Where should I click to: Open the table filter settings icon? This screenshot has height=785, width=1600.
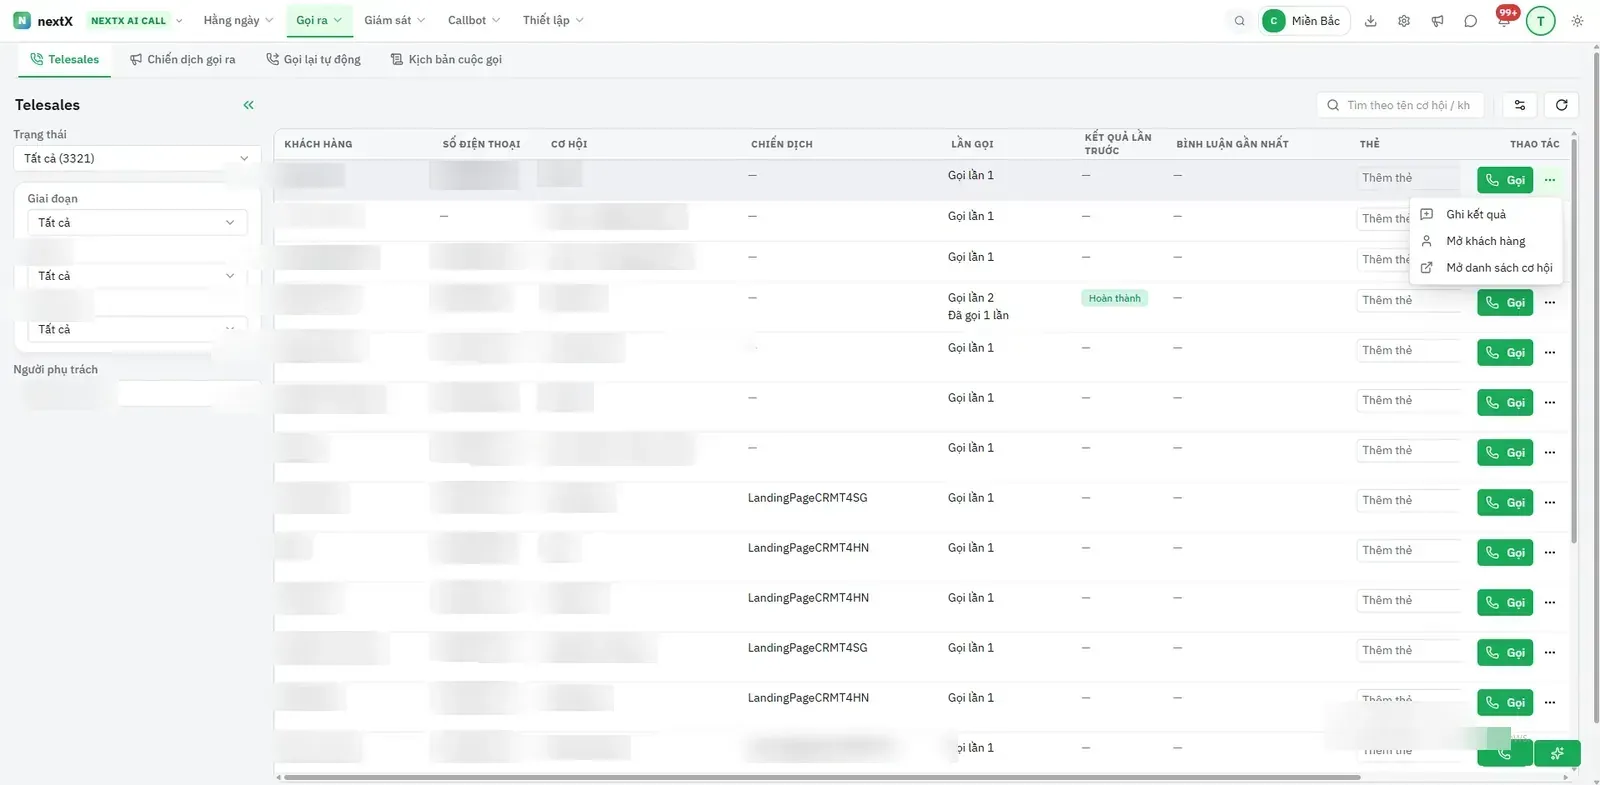tap(1520, 105)
